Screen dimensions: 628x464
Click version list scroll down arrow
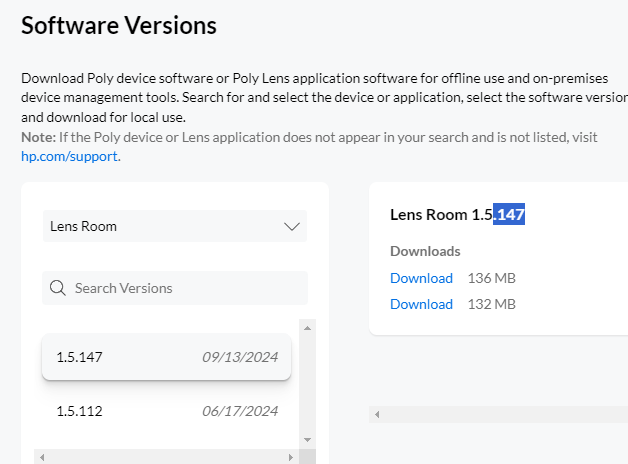[x=307, y=440]
